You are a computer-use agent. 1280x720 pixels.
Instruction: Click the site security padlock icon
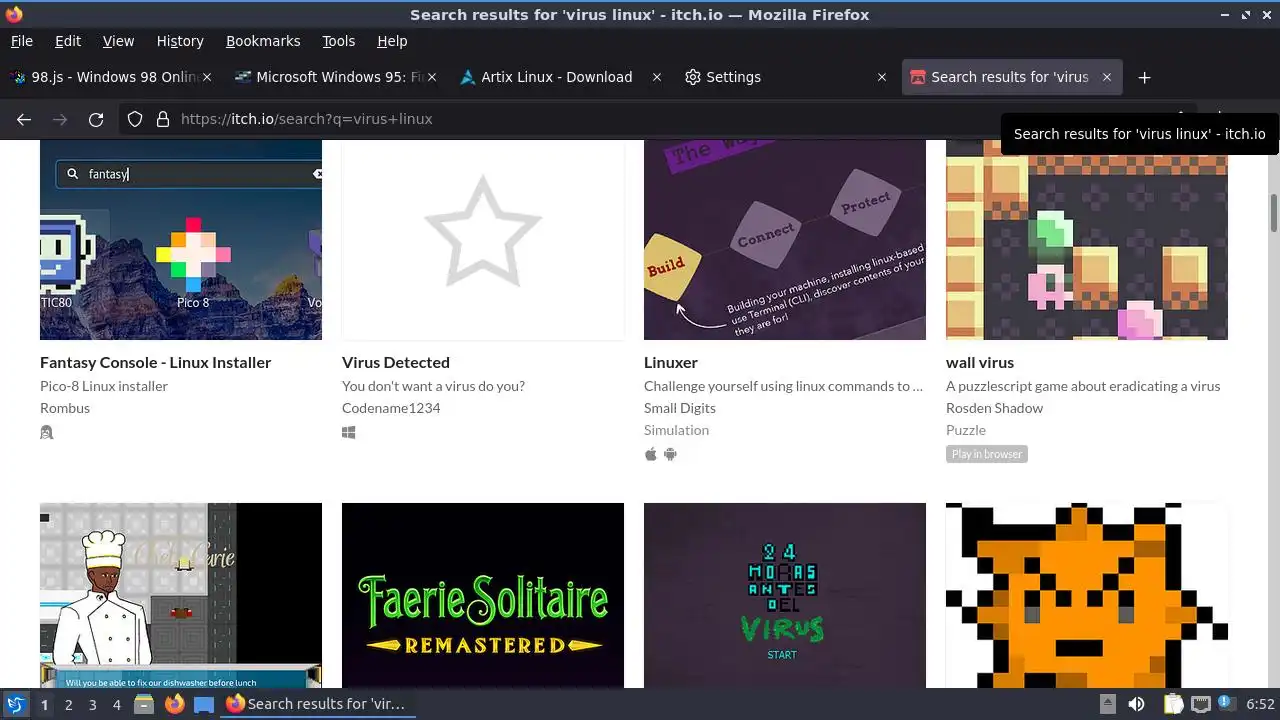coord(163,119)
